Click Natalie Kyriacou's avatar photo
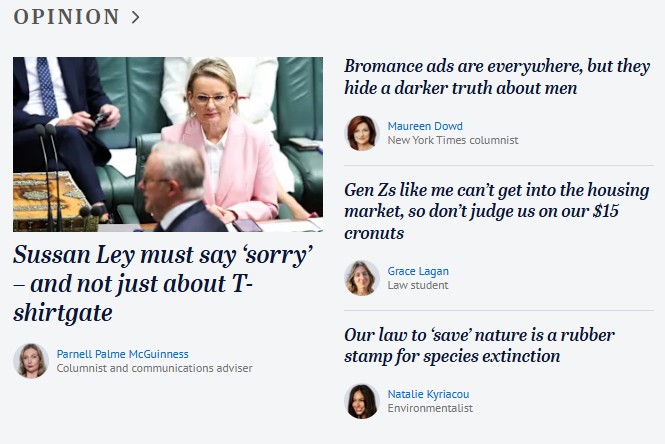Screen dimensions: 665x444 362,401
